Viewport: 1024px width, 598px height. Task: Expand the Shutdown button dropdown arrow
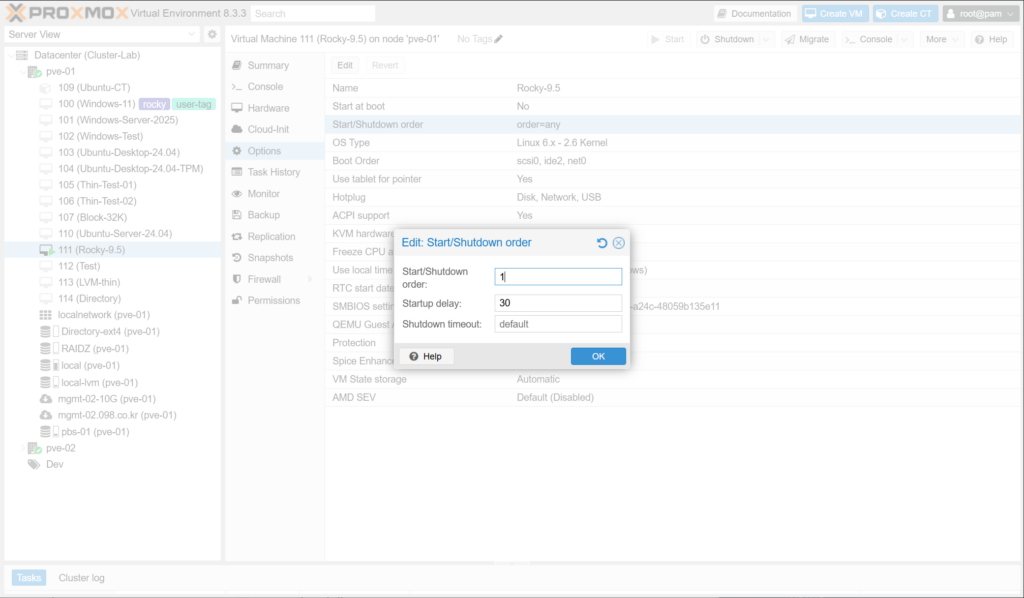tap(766, 39)
